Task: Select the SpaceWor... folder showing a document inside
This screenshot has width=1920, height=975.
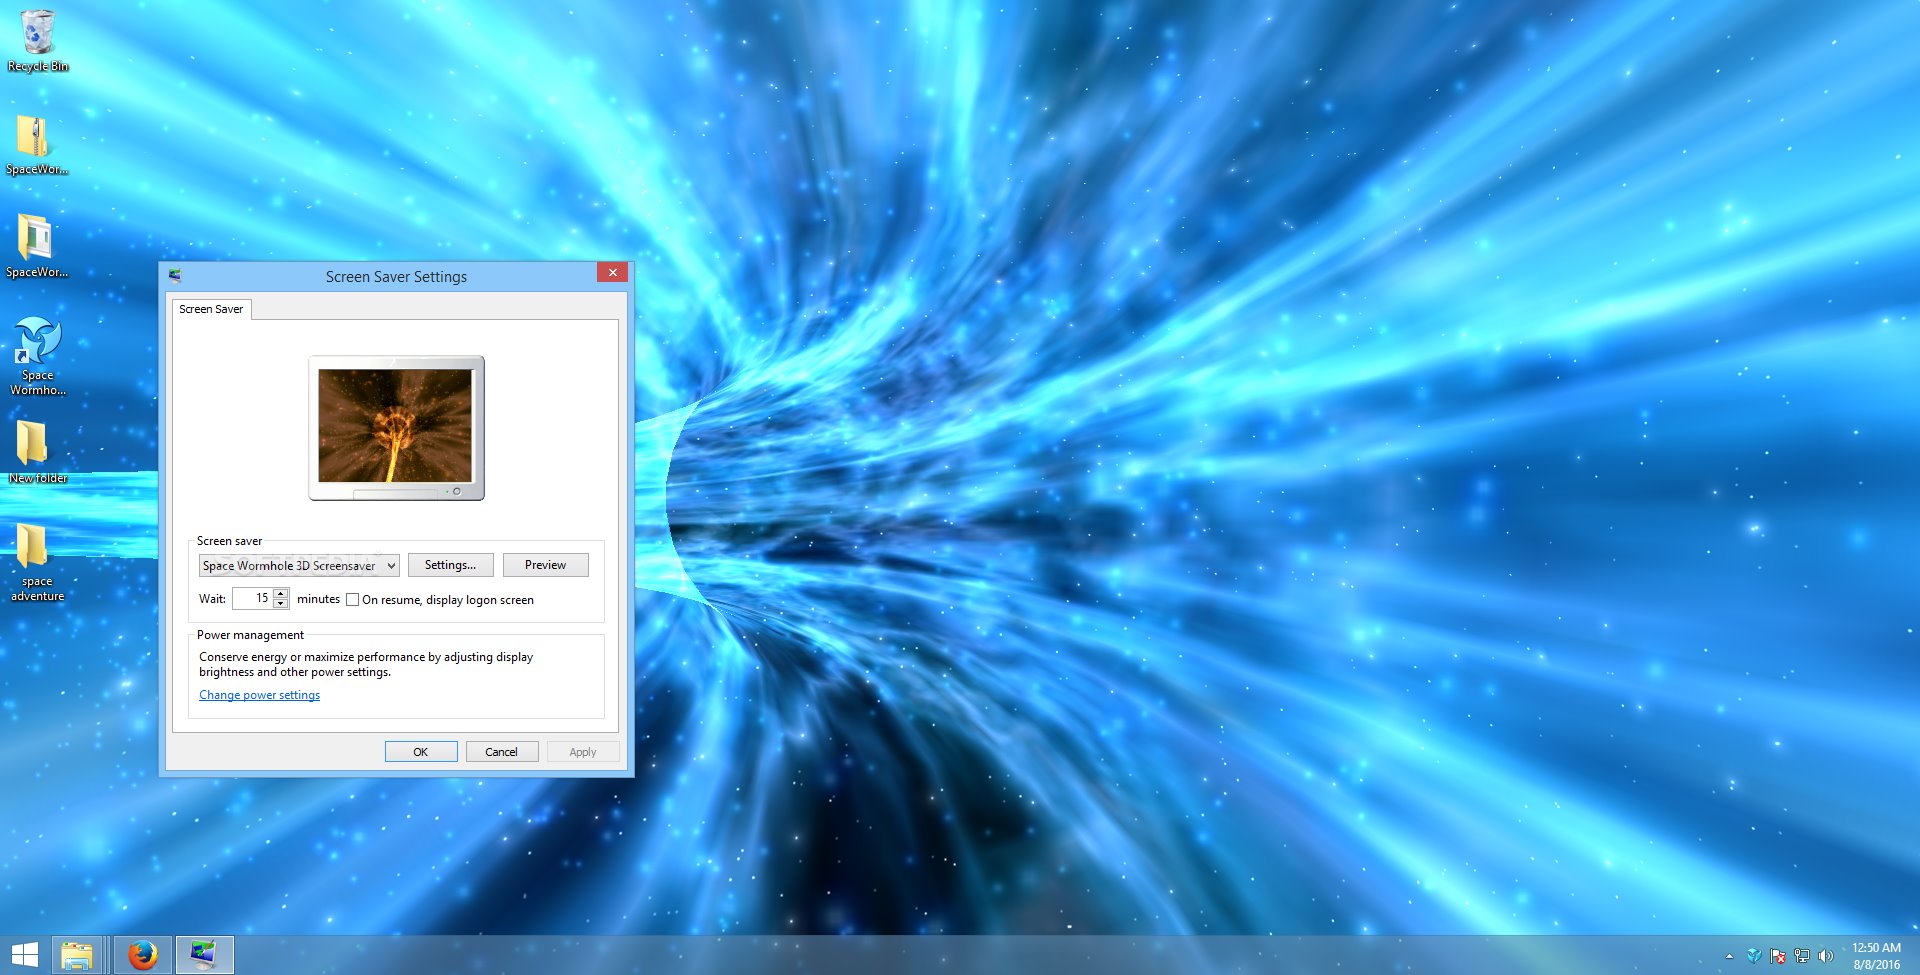Action: tap(37, 246)
